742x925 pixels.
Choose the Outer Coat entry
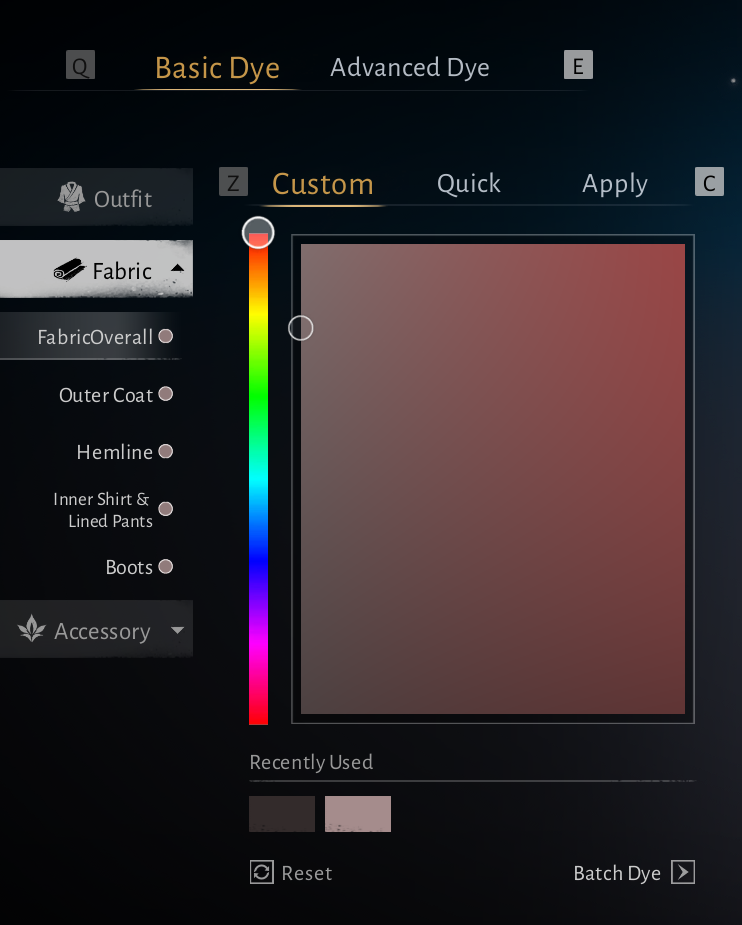click(106, 395)
